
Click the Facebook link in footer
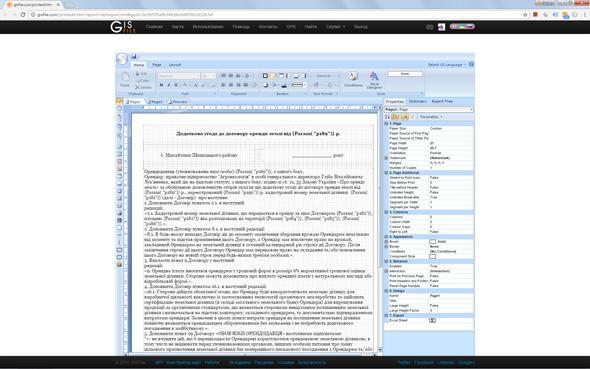tap(424, 363)
